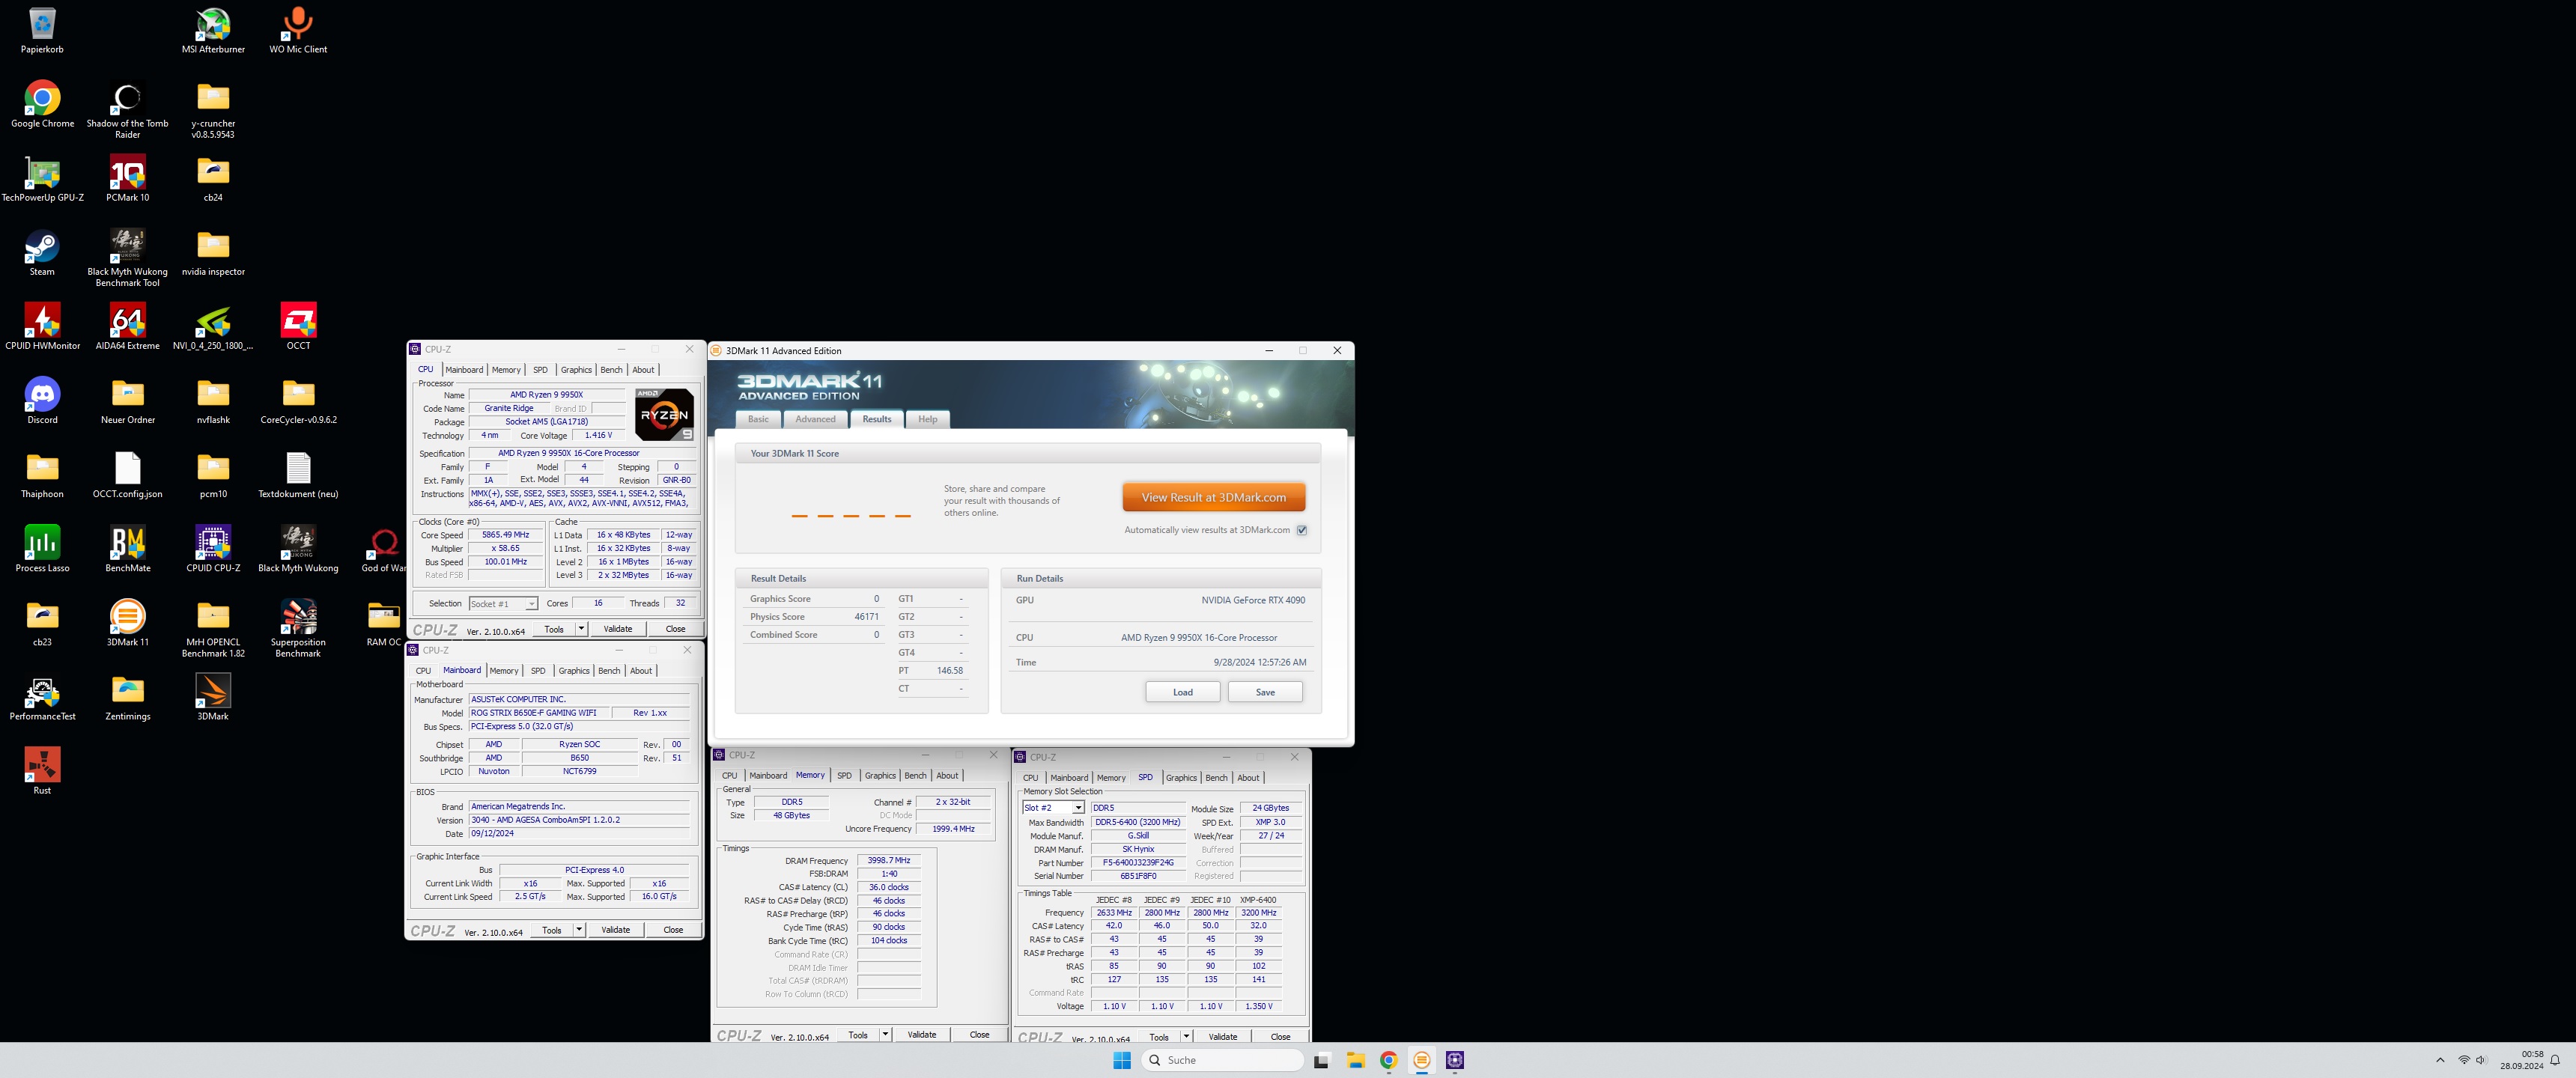Click the Ryzen logo in CPU-Z

664,414
